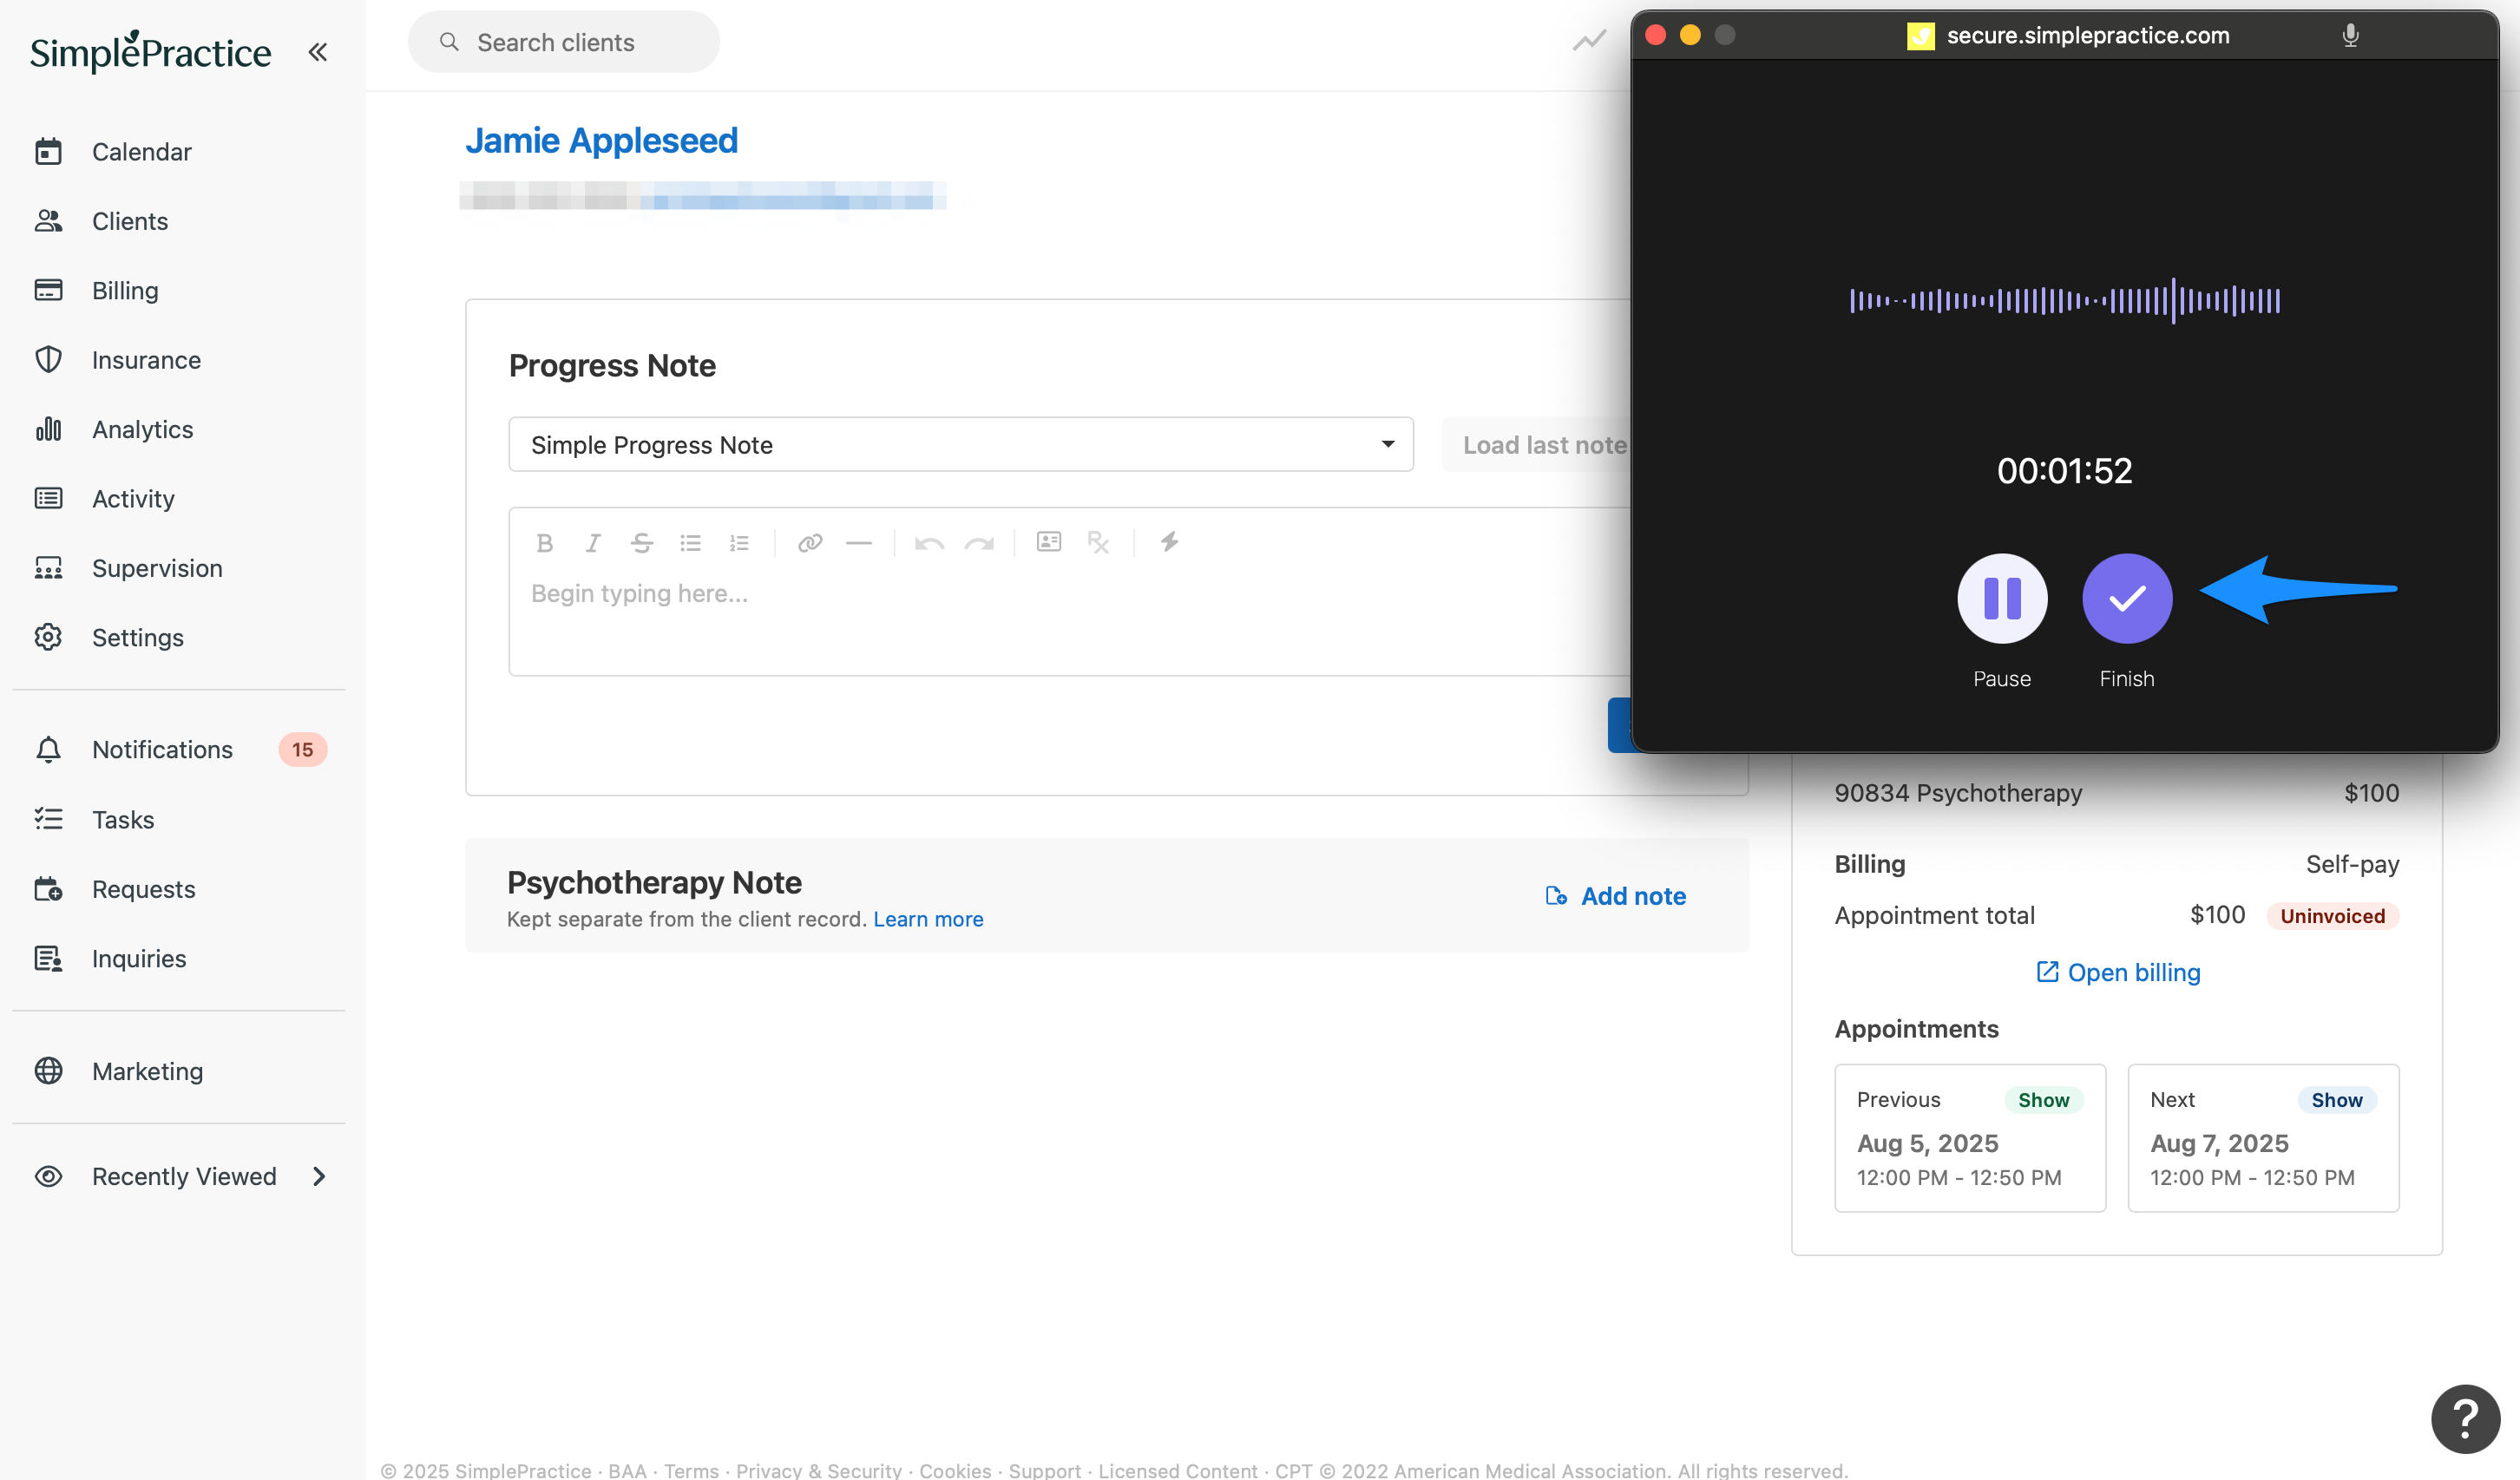Redo the last edit in the note

(980, 542)
